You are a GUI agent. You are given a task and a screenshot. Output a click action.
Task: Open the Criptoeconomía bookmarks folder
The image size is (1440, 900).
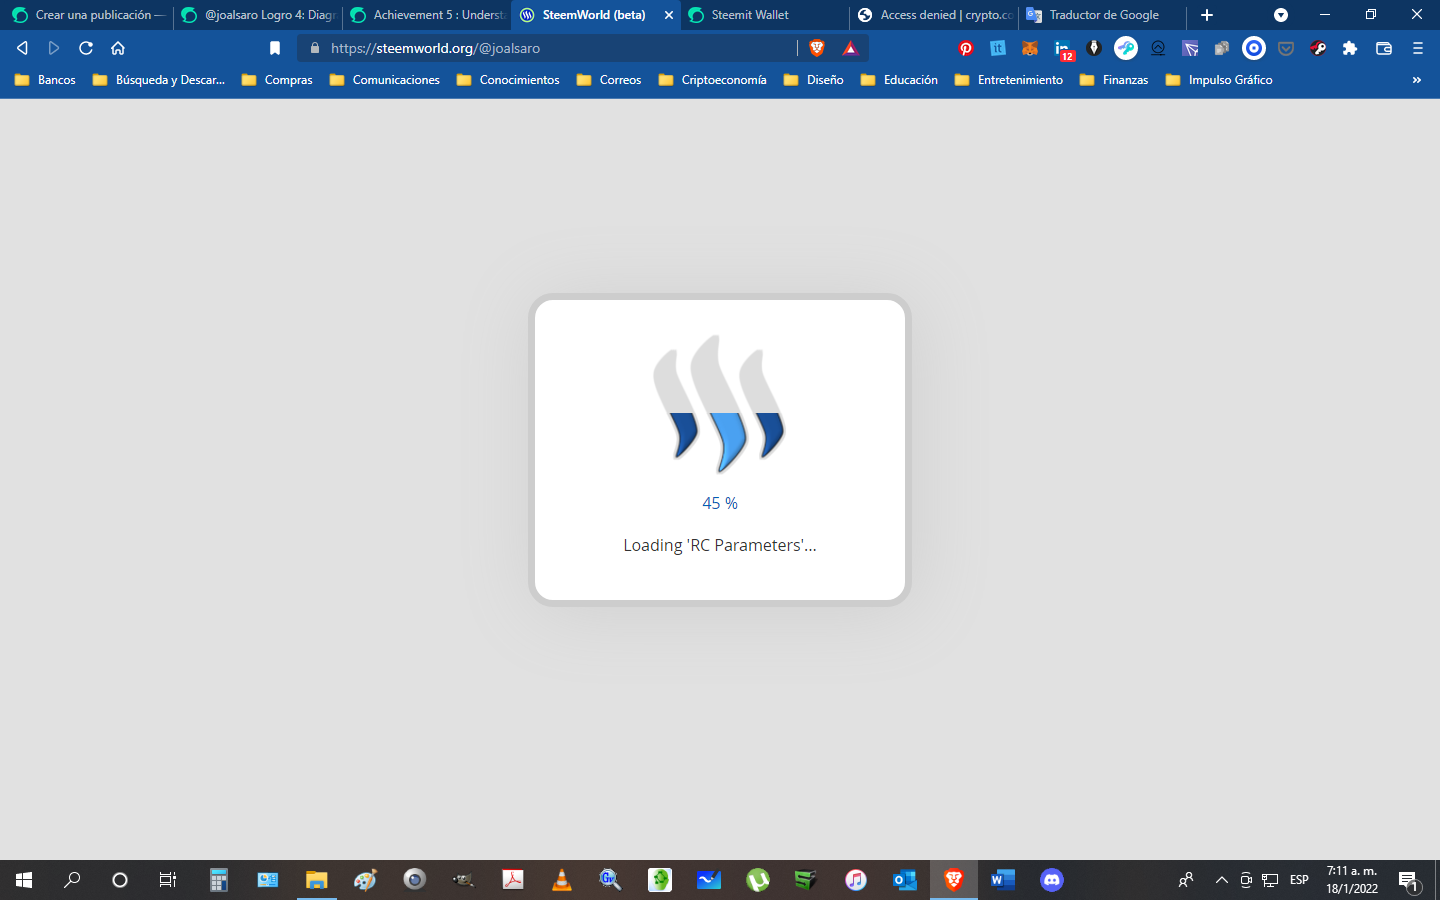coord(713,80)
